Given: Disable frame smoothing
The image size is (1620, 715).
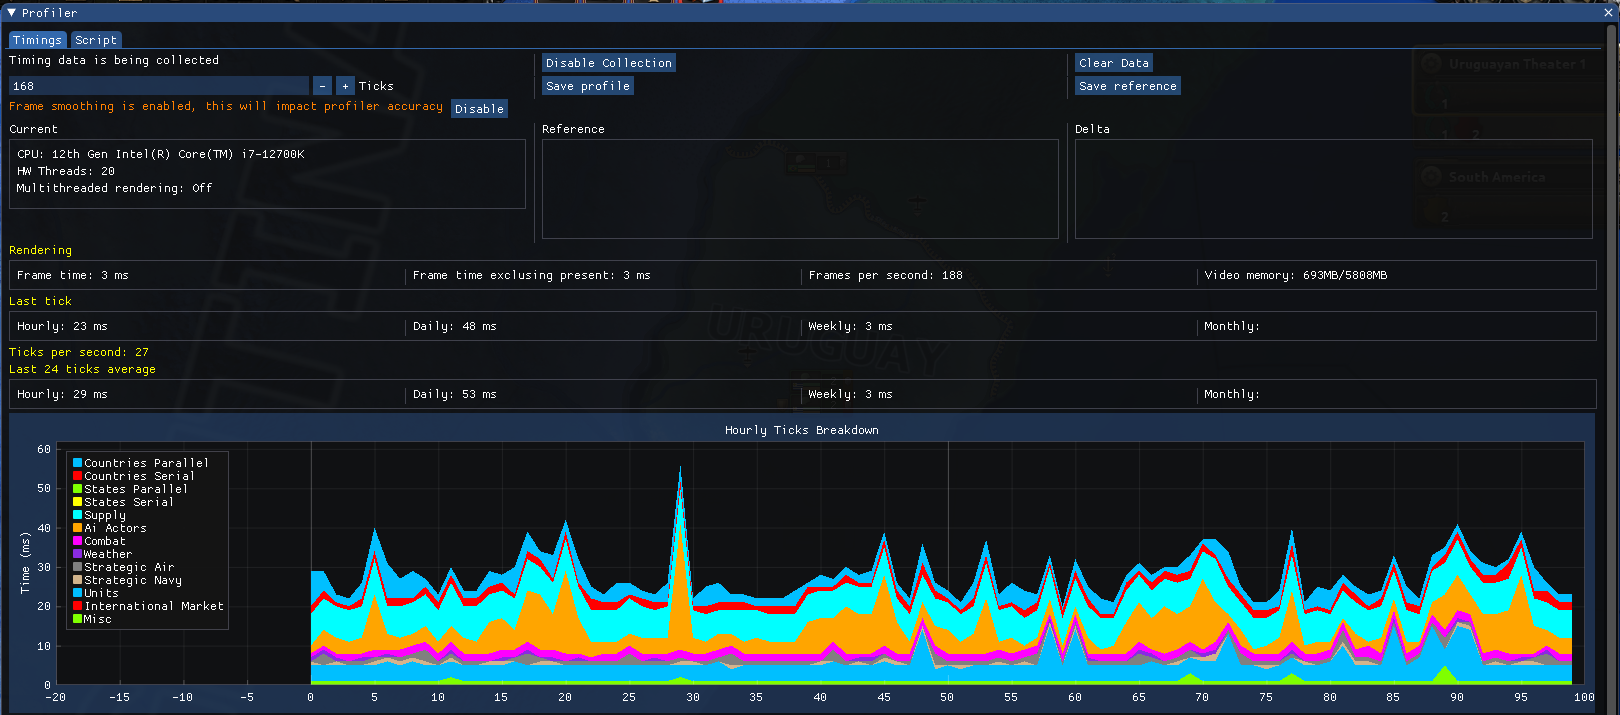Looking at the screenshot, I should [479, 109].
